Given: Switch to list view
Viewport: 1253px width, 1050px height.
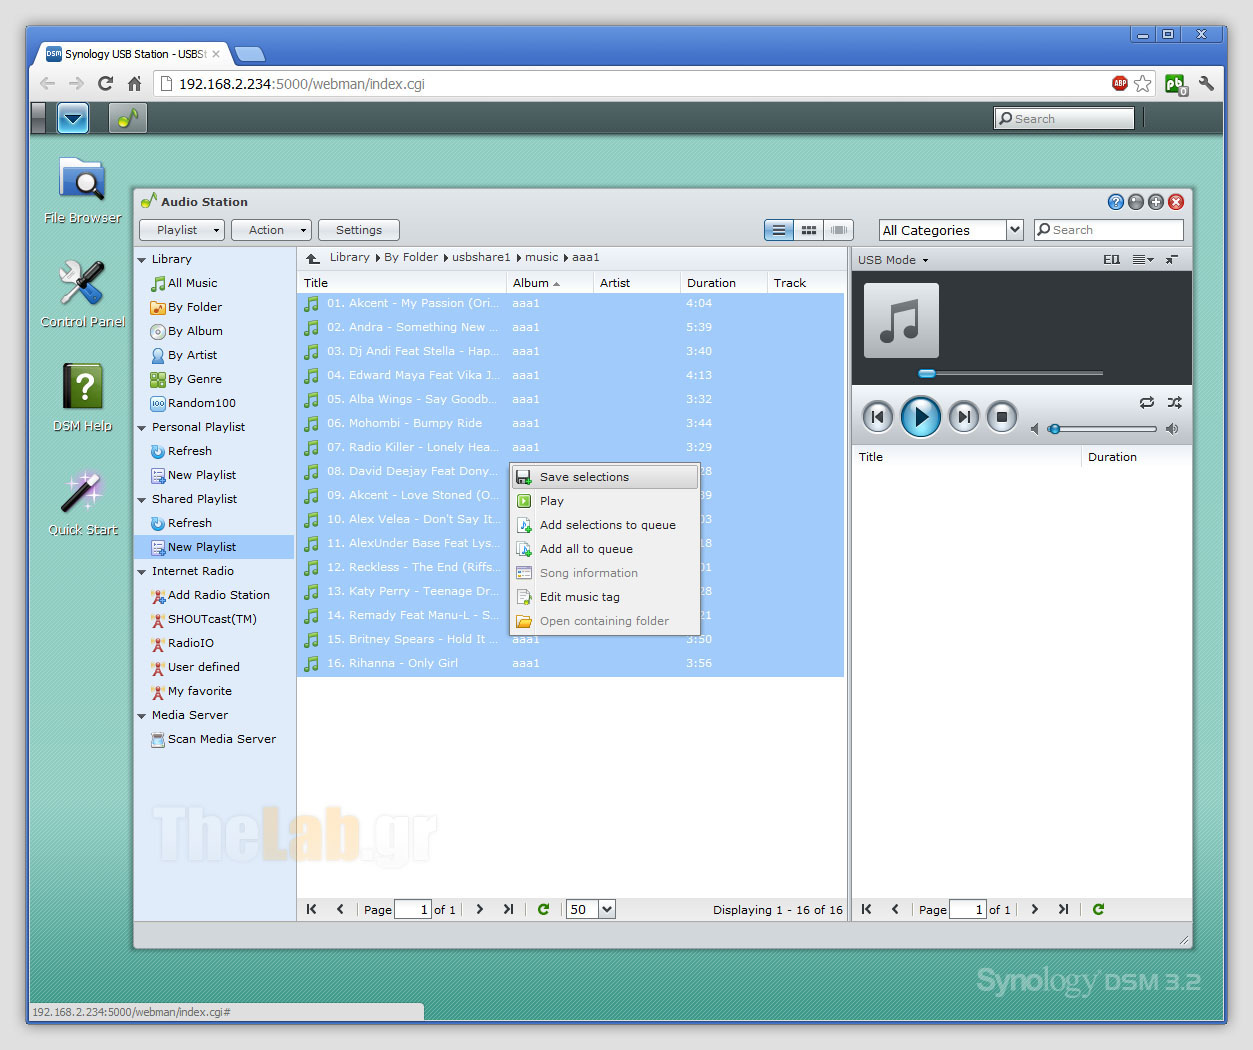Looking at the screenshot, I should pyautogui.click(x=779, y=230).
